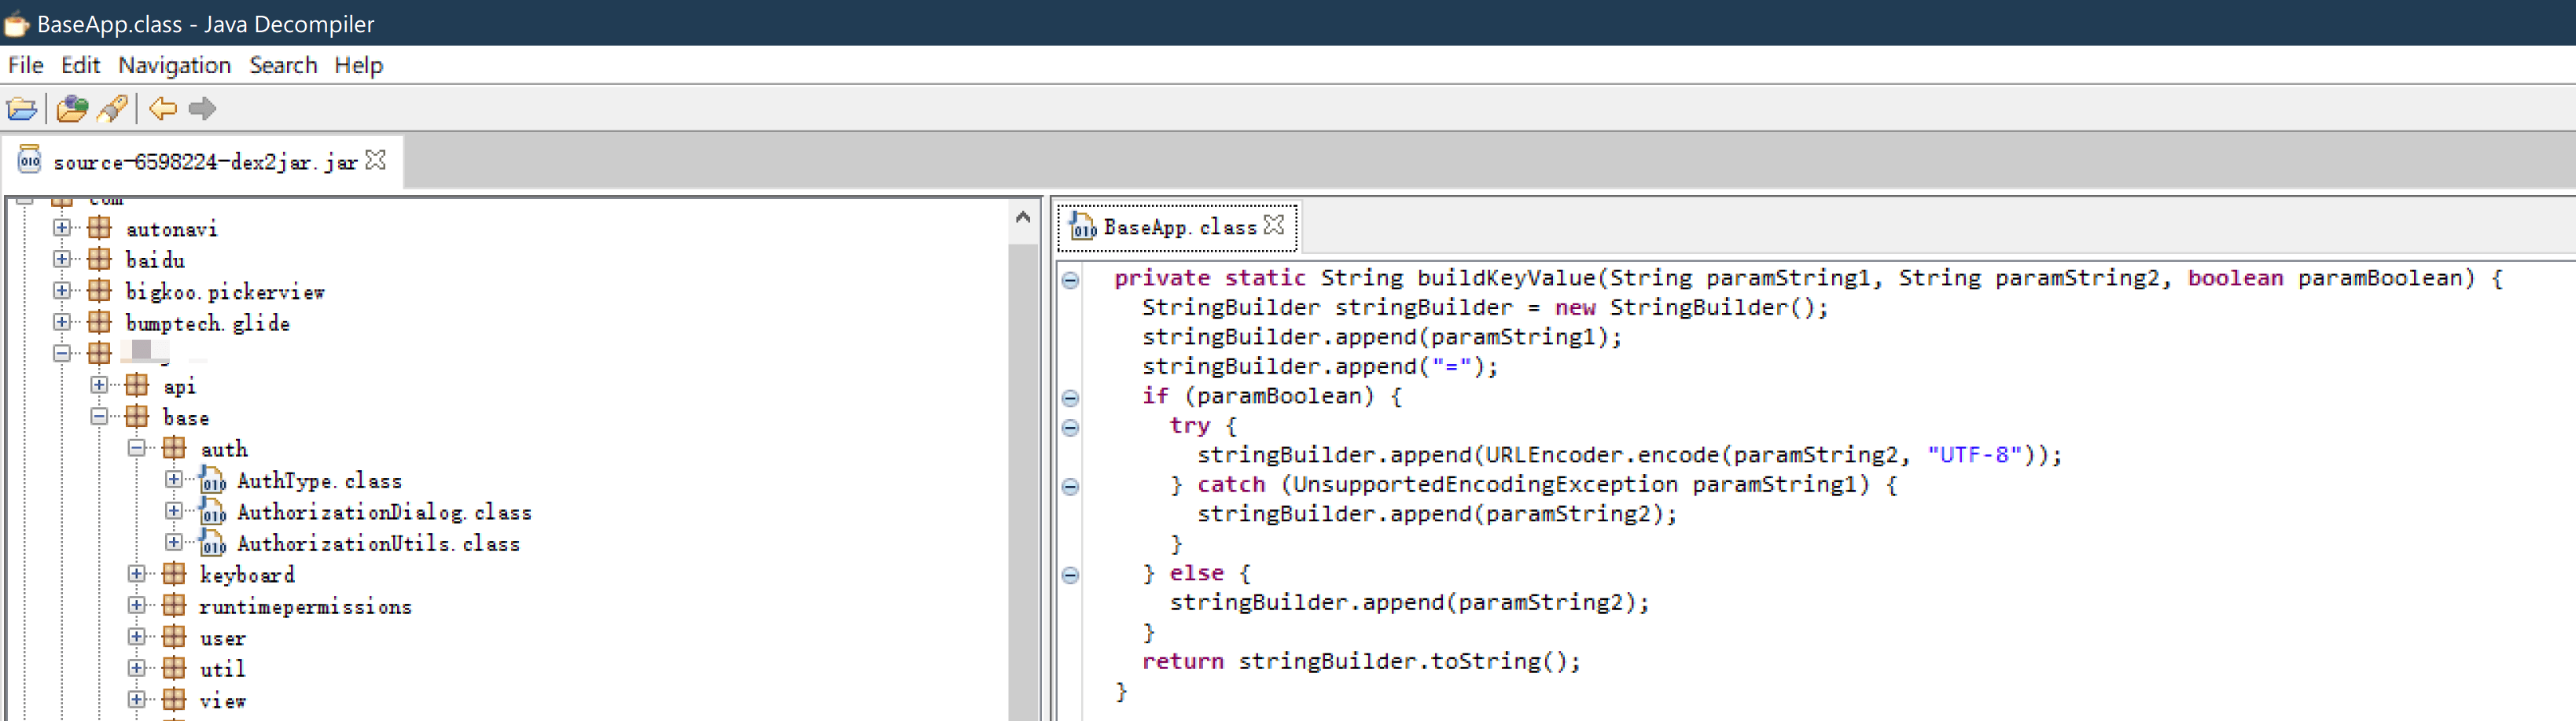The width and height of the screenshot is (2576, 721).
Task: Open the Navigation menu
Action: pos(174,65)
